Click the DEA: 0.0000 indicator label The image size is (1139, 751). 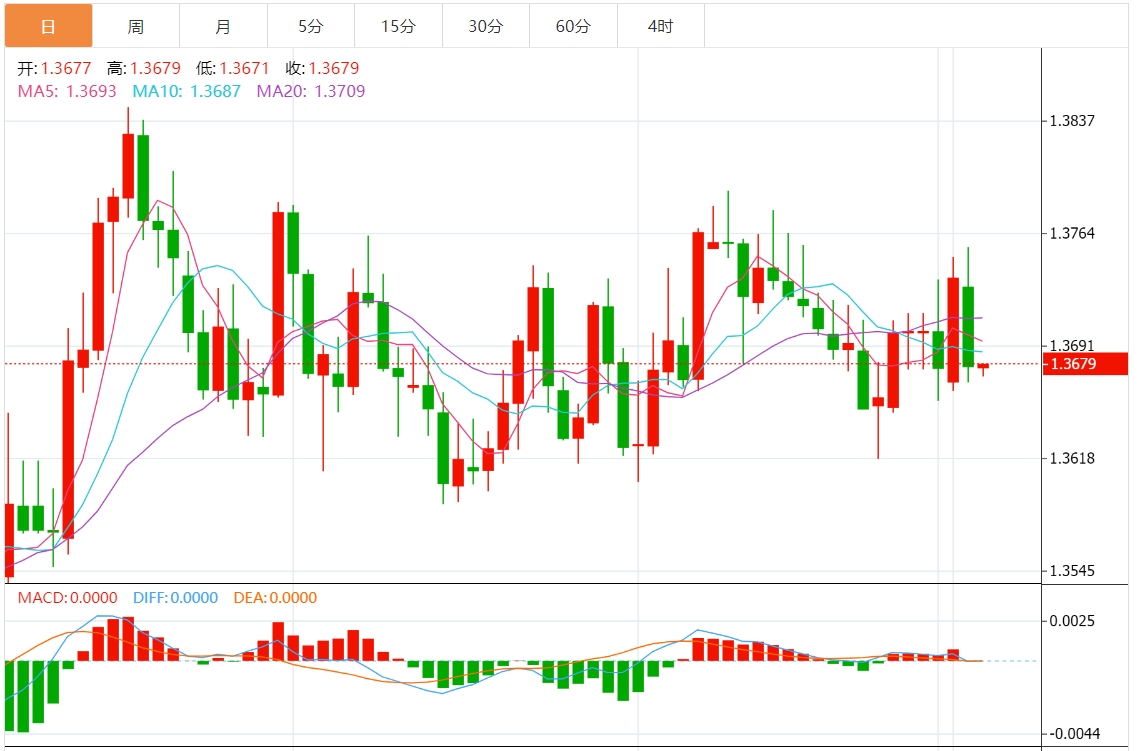(275, 598)
